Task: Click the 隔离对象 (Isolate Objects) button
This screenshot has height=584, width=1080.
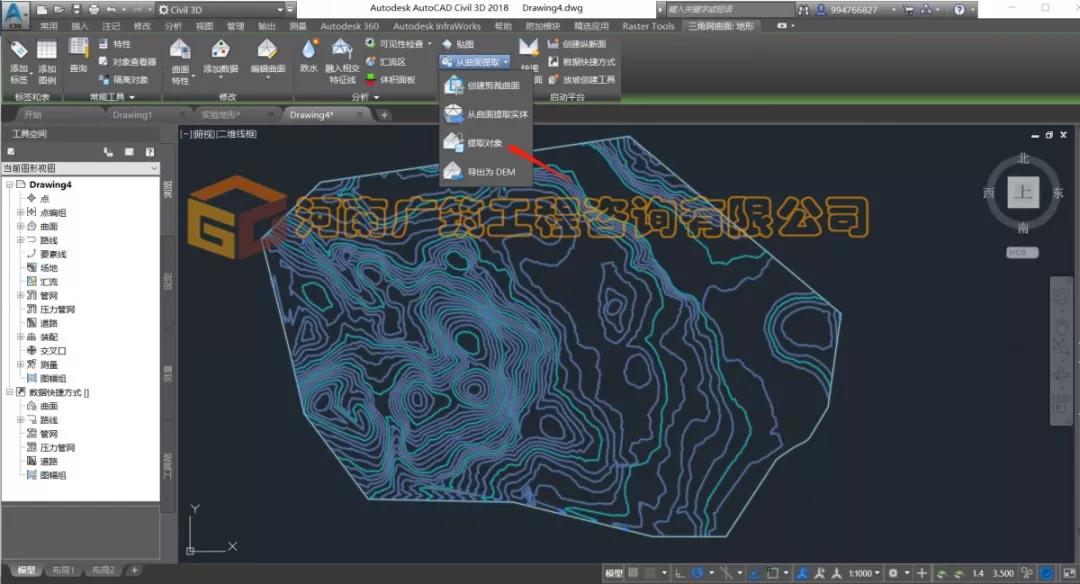Action: [x=123, y=80]
